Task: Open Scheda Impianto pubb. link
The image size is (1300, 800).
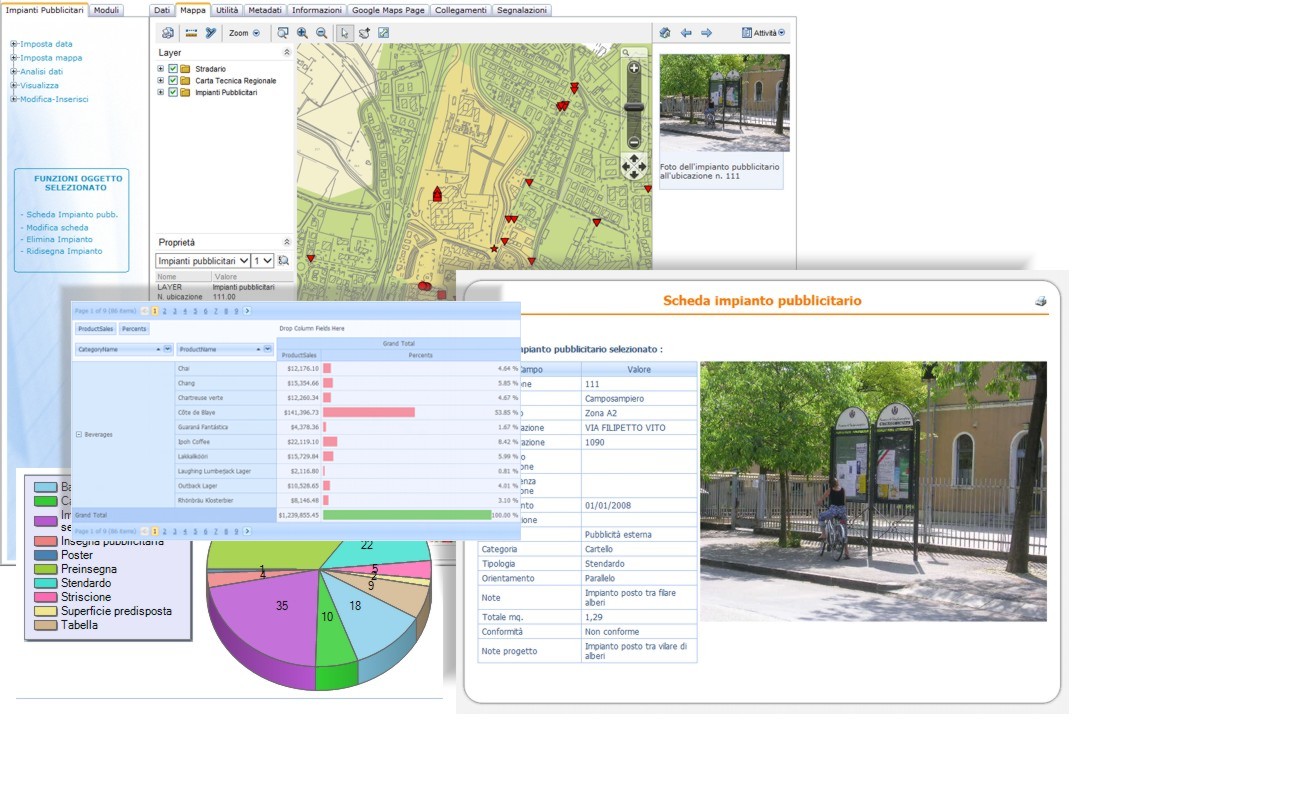Action: click(72, 215)
